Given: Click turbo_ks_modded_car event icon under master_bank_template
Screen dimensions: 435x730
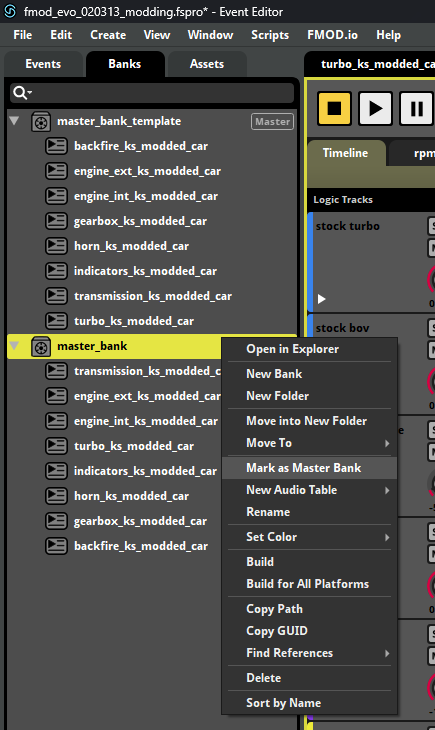Looking at the screenshot, I should pos(56,321).
